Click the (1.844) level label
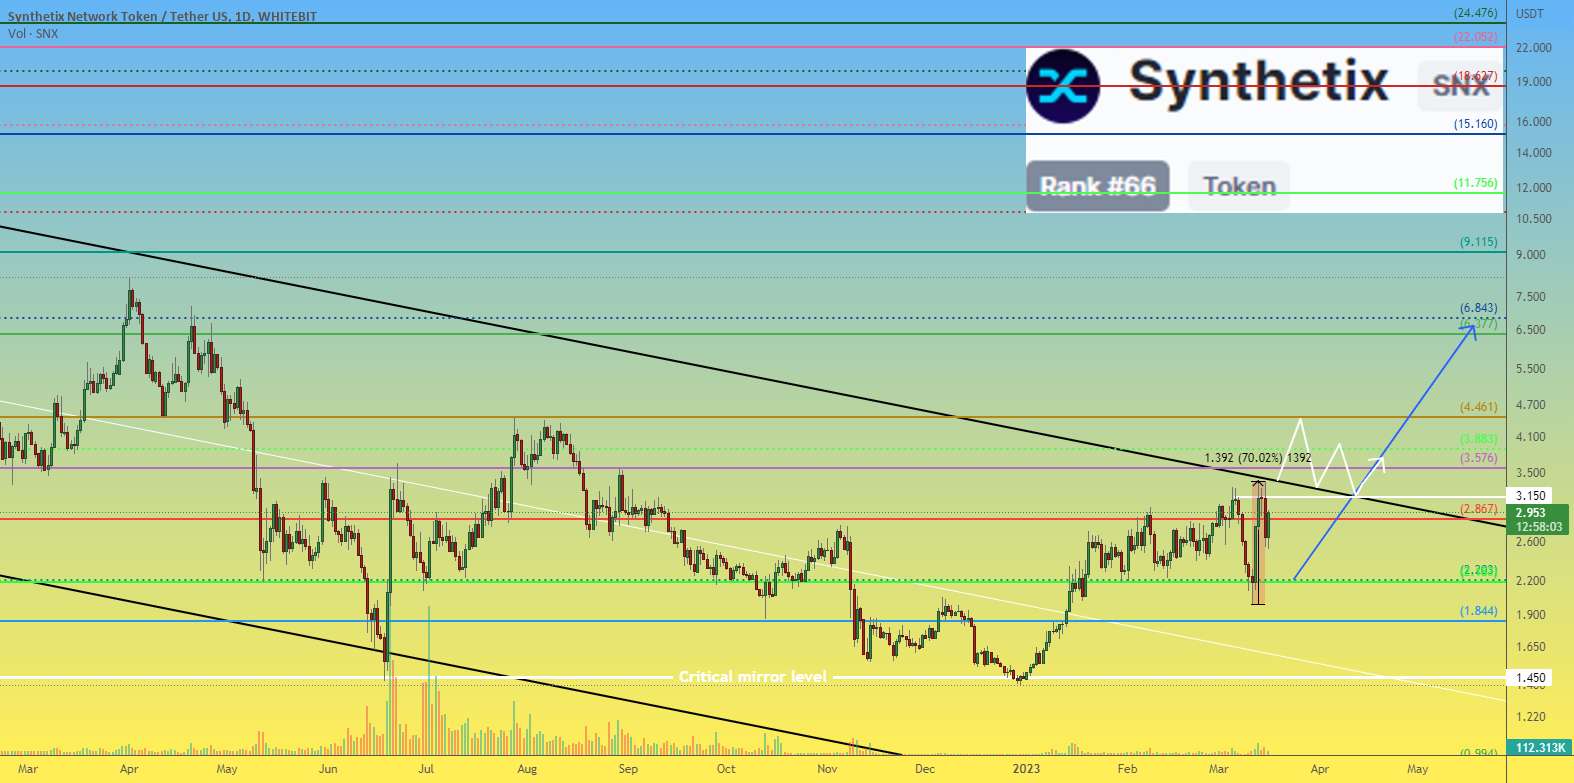 coord(1479,611)
